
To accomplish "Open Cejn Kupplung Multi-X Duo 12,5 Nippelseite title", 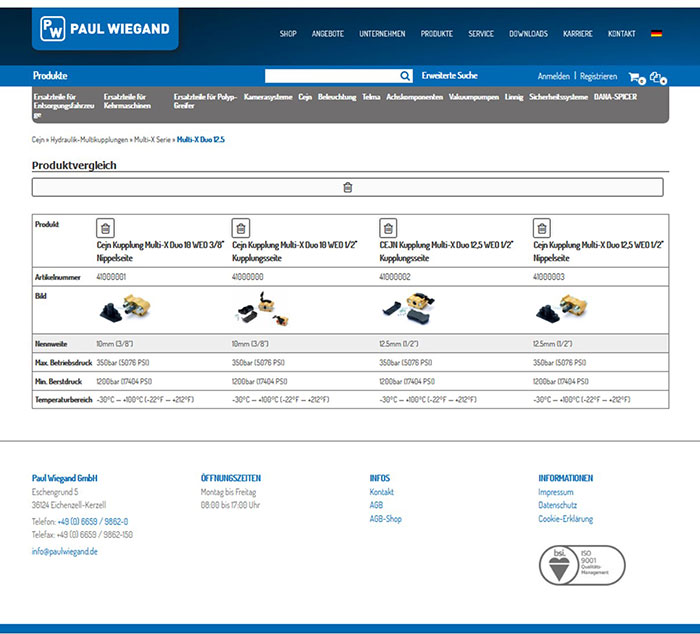I will coord(598,251).
